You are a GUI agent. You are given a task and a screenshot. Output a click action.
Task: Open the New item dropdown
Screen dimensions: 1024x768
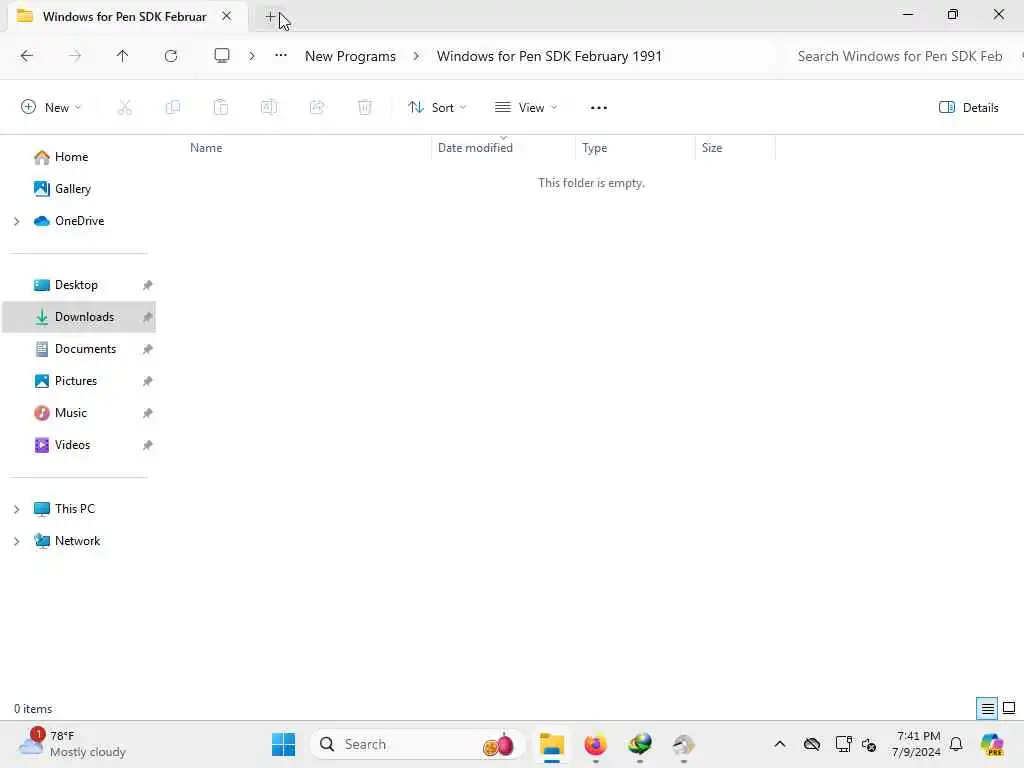[51, 108]
